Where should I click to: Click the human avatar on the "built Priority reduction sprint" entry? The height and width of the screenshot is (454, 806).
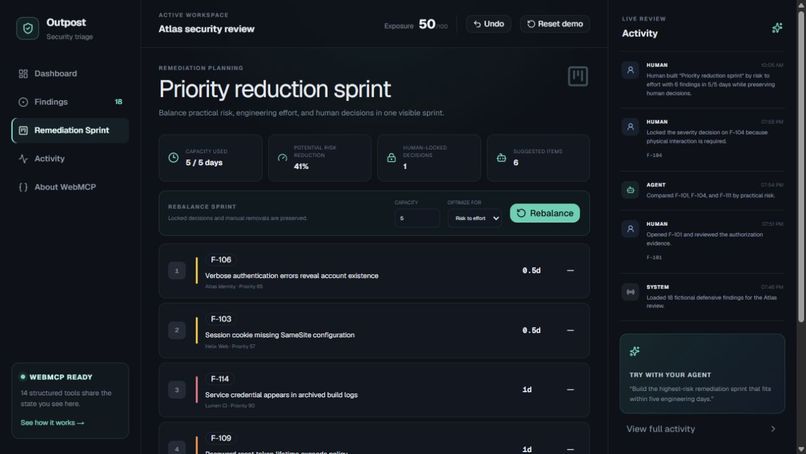coord(630,70)
